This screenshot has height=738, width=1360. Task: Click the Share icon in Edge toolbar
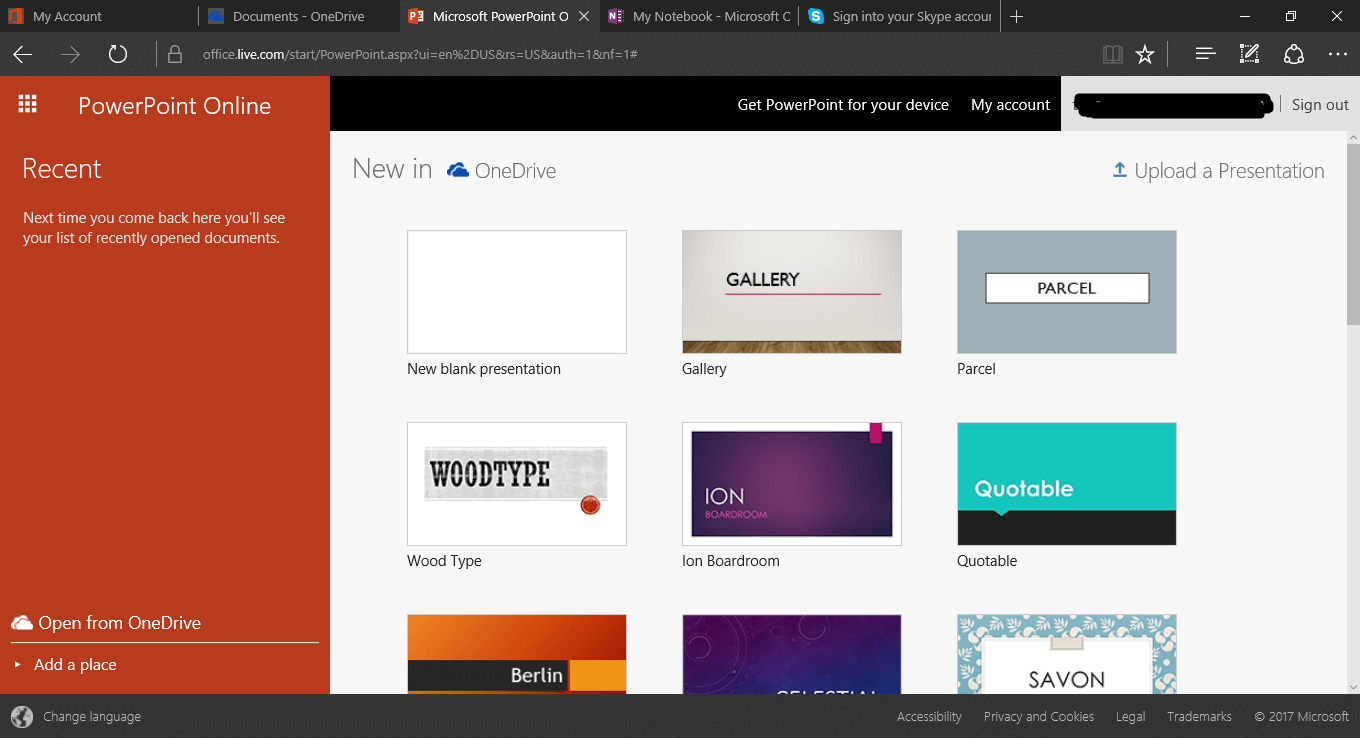[x=1294, y=55]
